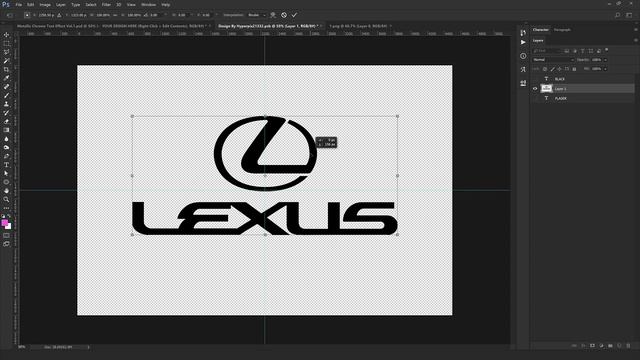
Task: Select the Healing Brush tool
Action: coord(6,87)
